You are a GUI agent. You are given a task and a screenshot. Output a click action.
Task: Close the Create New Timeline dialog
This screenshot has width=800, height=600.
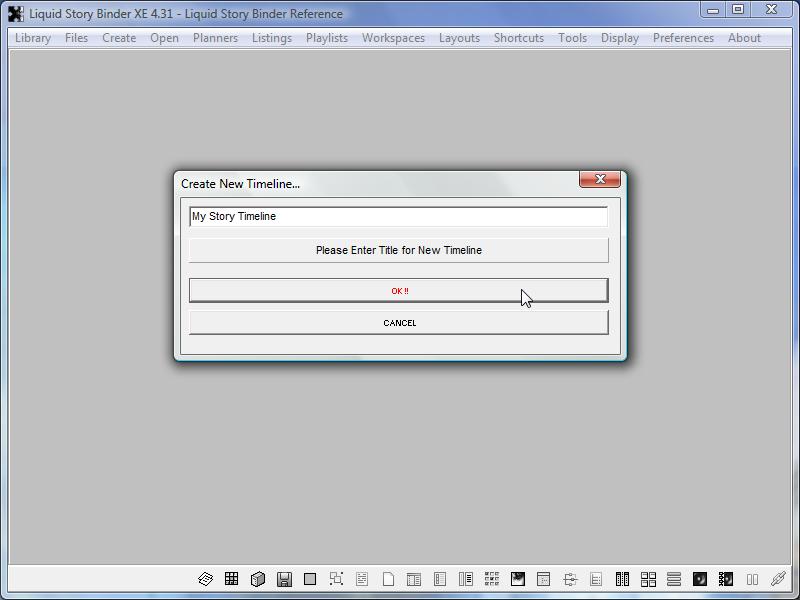click(600, 179)
